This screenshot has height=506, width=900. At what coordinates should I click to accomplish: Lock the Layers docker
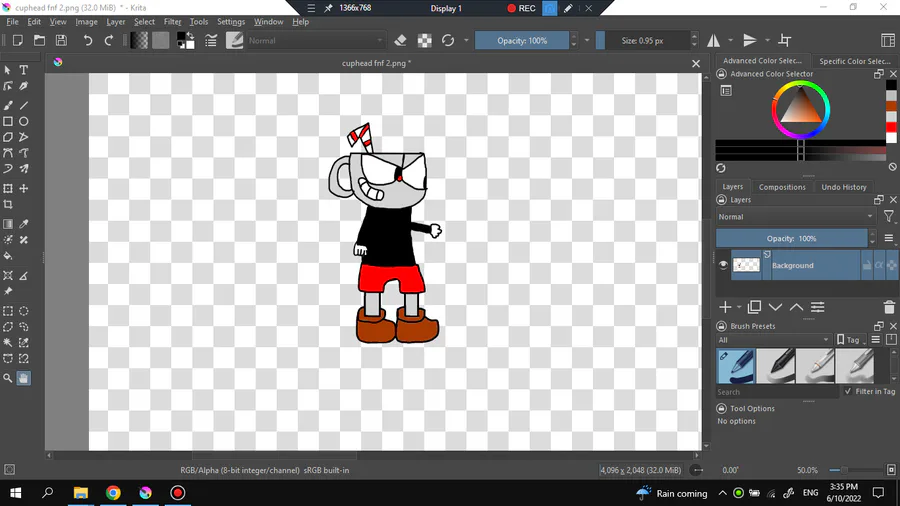click(x=721, y=200)
